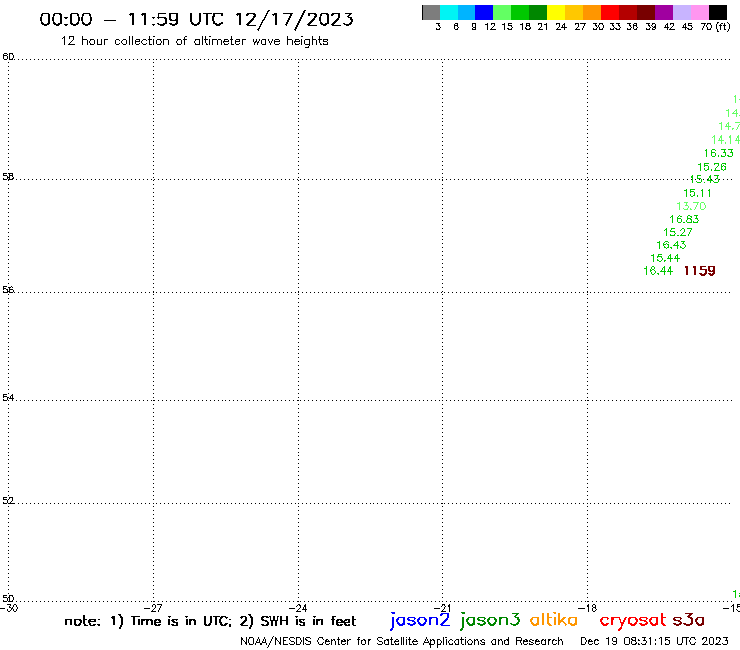Click the latitude label 50
The image size is (740, 650).
8,599
